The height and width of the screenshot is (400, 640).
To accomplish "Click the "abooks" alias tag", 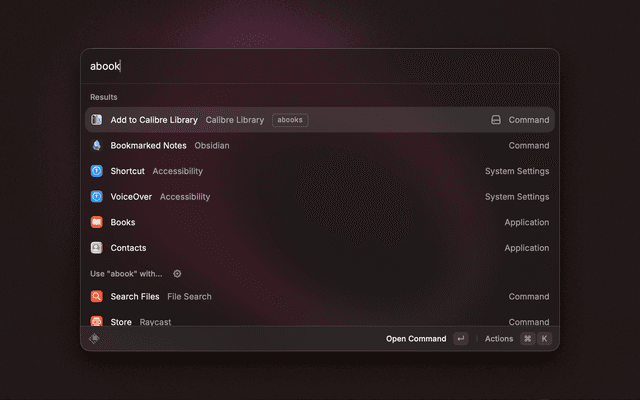I will [290, 120].
